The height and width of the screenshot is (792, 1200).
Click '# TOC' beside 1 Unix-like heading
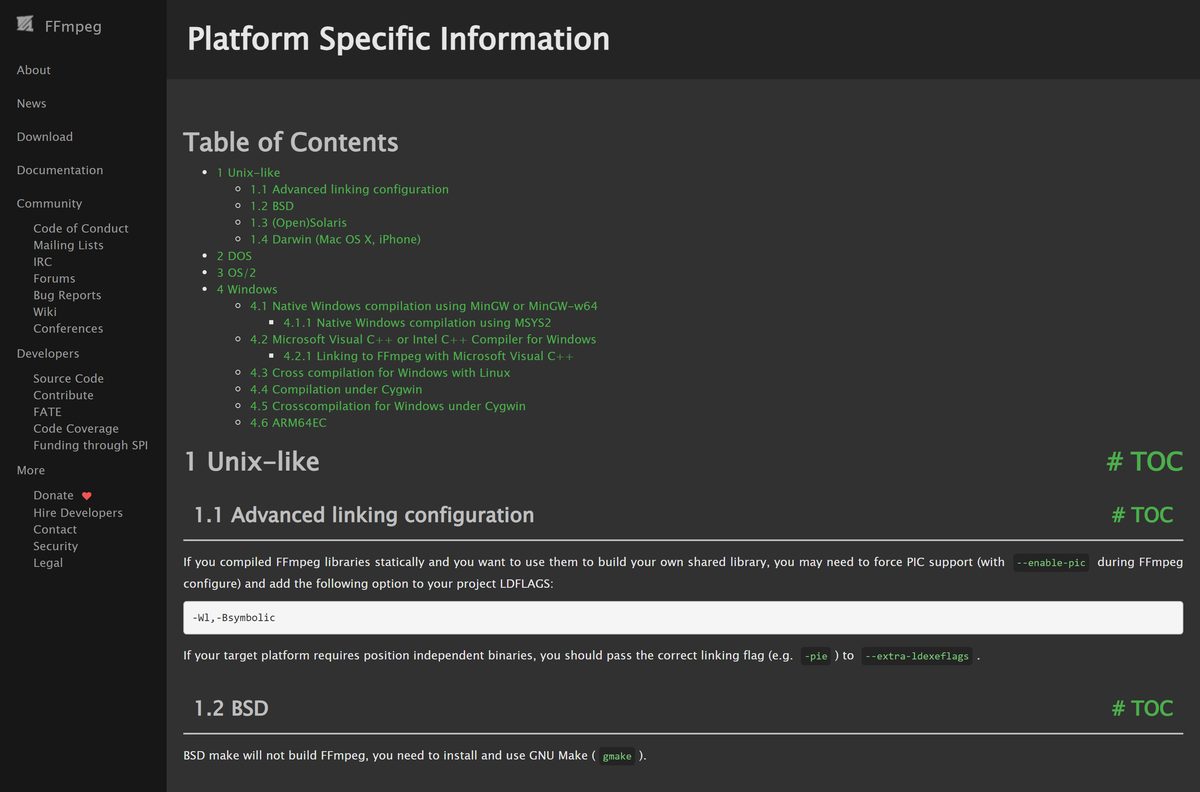(1144, 461)
